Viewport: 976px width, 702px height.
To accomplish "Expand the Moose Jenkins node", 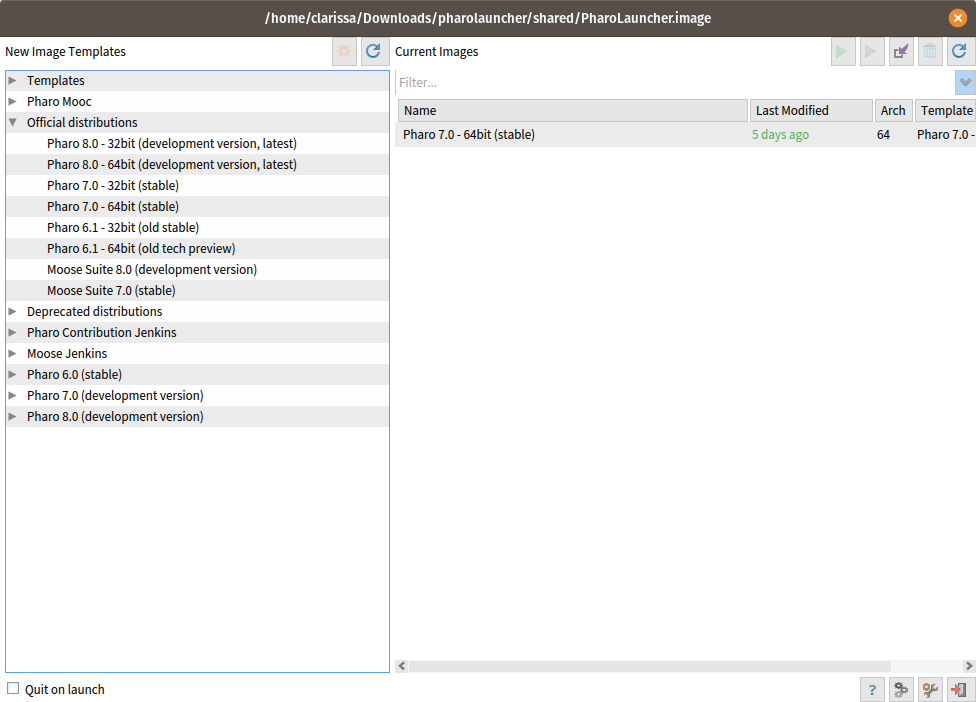I will tap(12, 353).
